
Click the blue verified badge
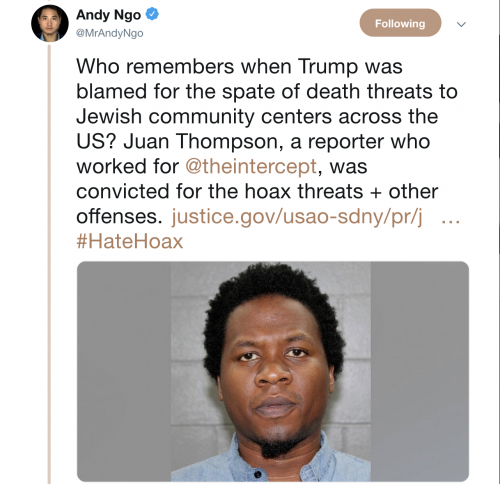click(x=152, y=14)
